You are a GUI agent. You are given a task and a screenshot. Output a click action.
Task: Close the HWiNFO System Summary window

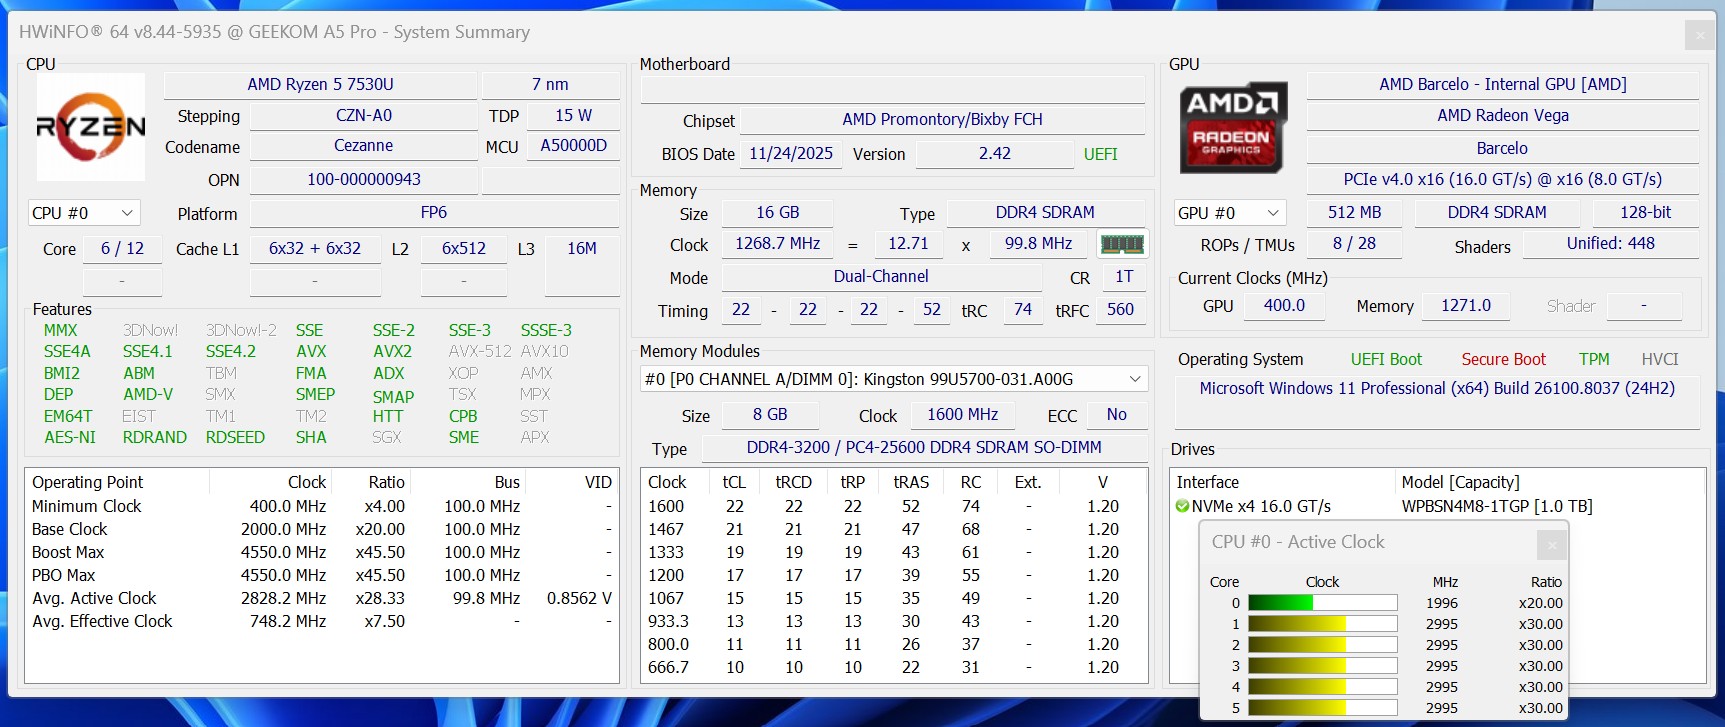pyautogui.click(x=1700, y=36)
